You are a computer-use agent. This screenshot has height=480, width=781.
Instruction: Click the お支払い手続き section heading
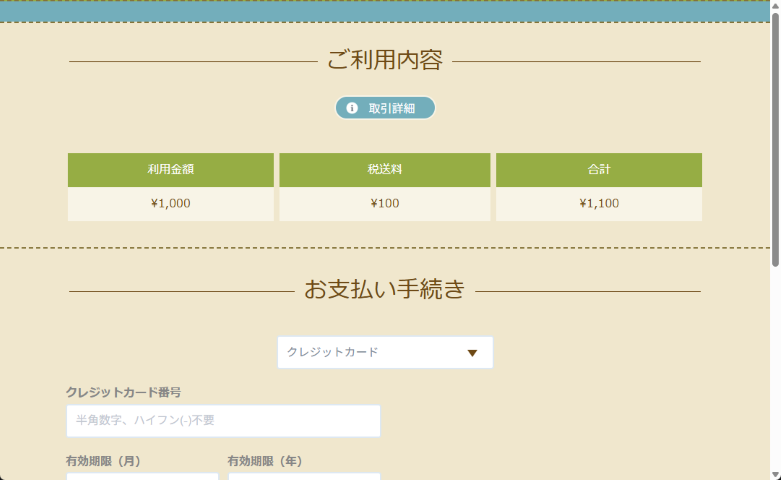385,290
